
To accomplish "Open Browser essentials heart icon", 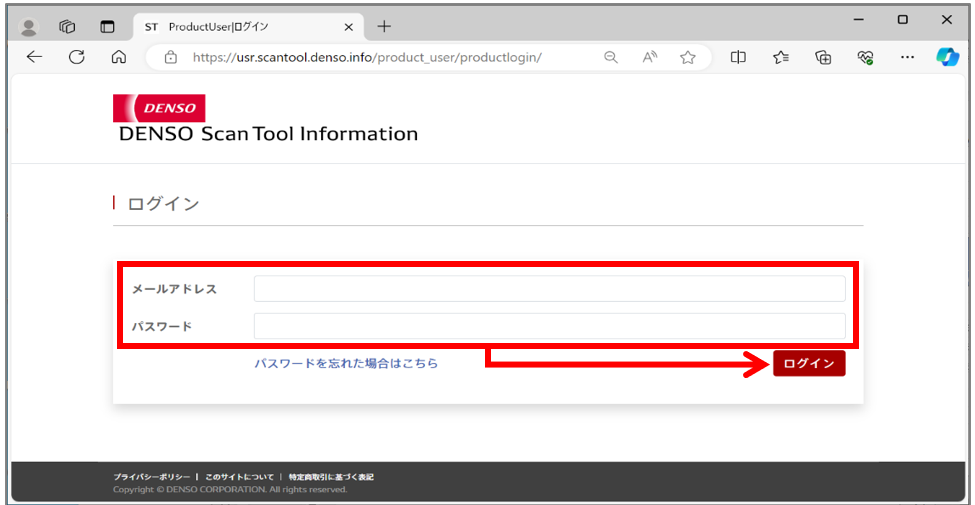I will [x=866, y=57].
